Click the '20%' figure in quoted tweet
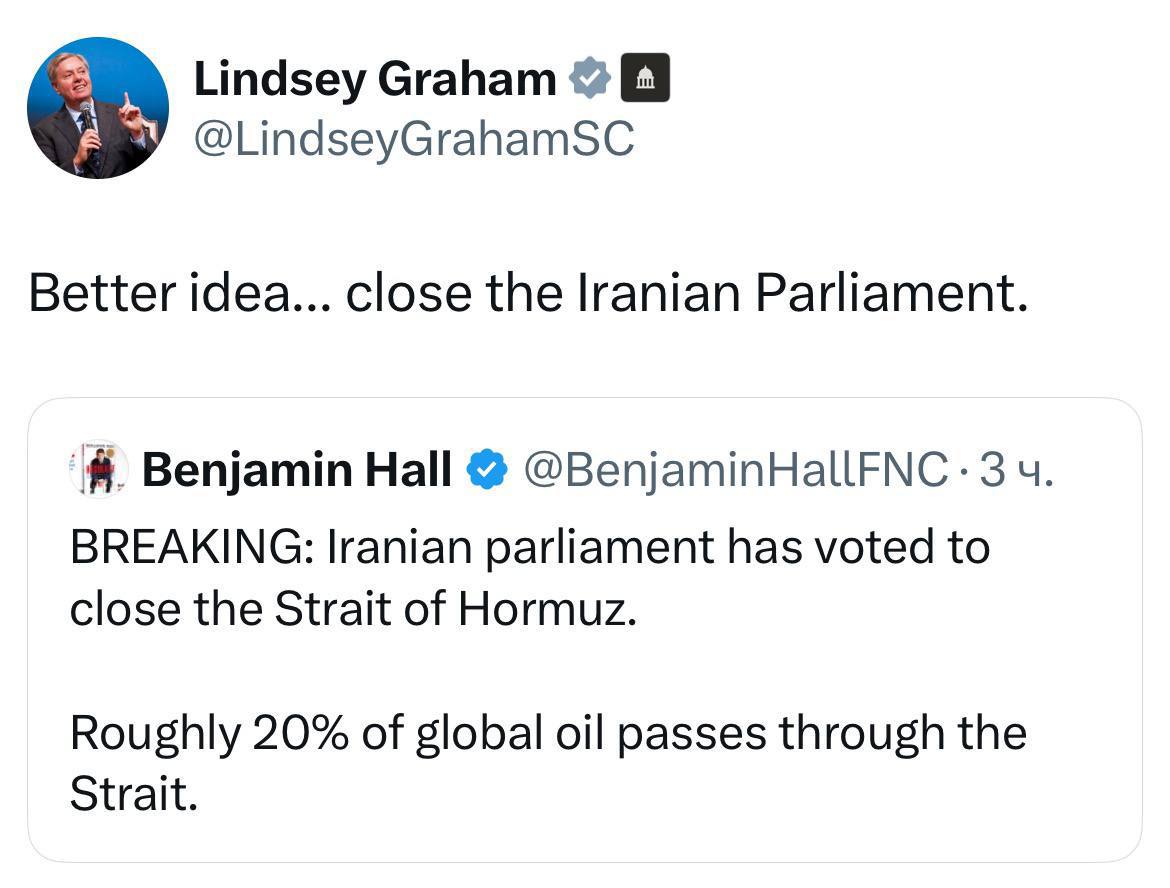This screenshot has width=1170, height=888. coord(300,732)
